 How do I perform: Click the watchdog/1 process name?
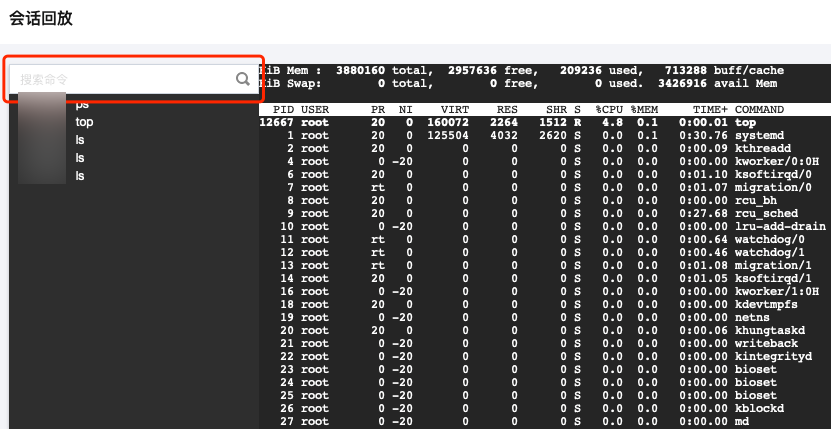770,252
